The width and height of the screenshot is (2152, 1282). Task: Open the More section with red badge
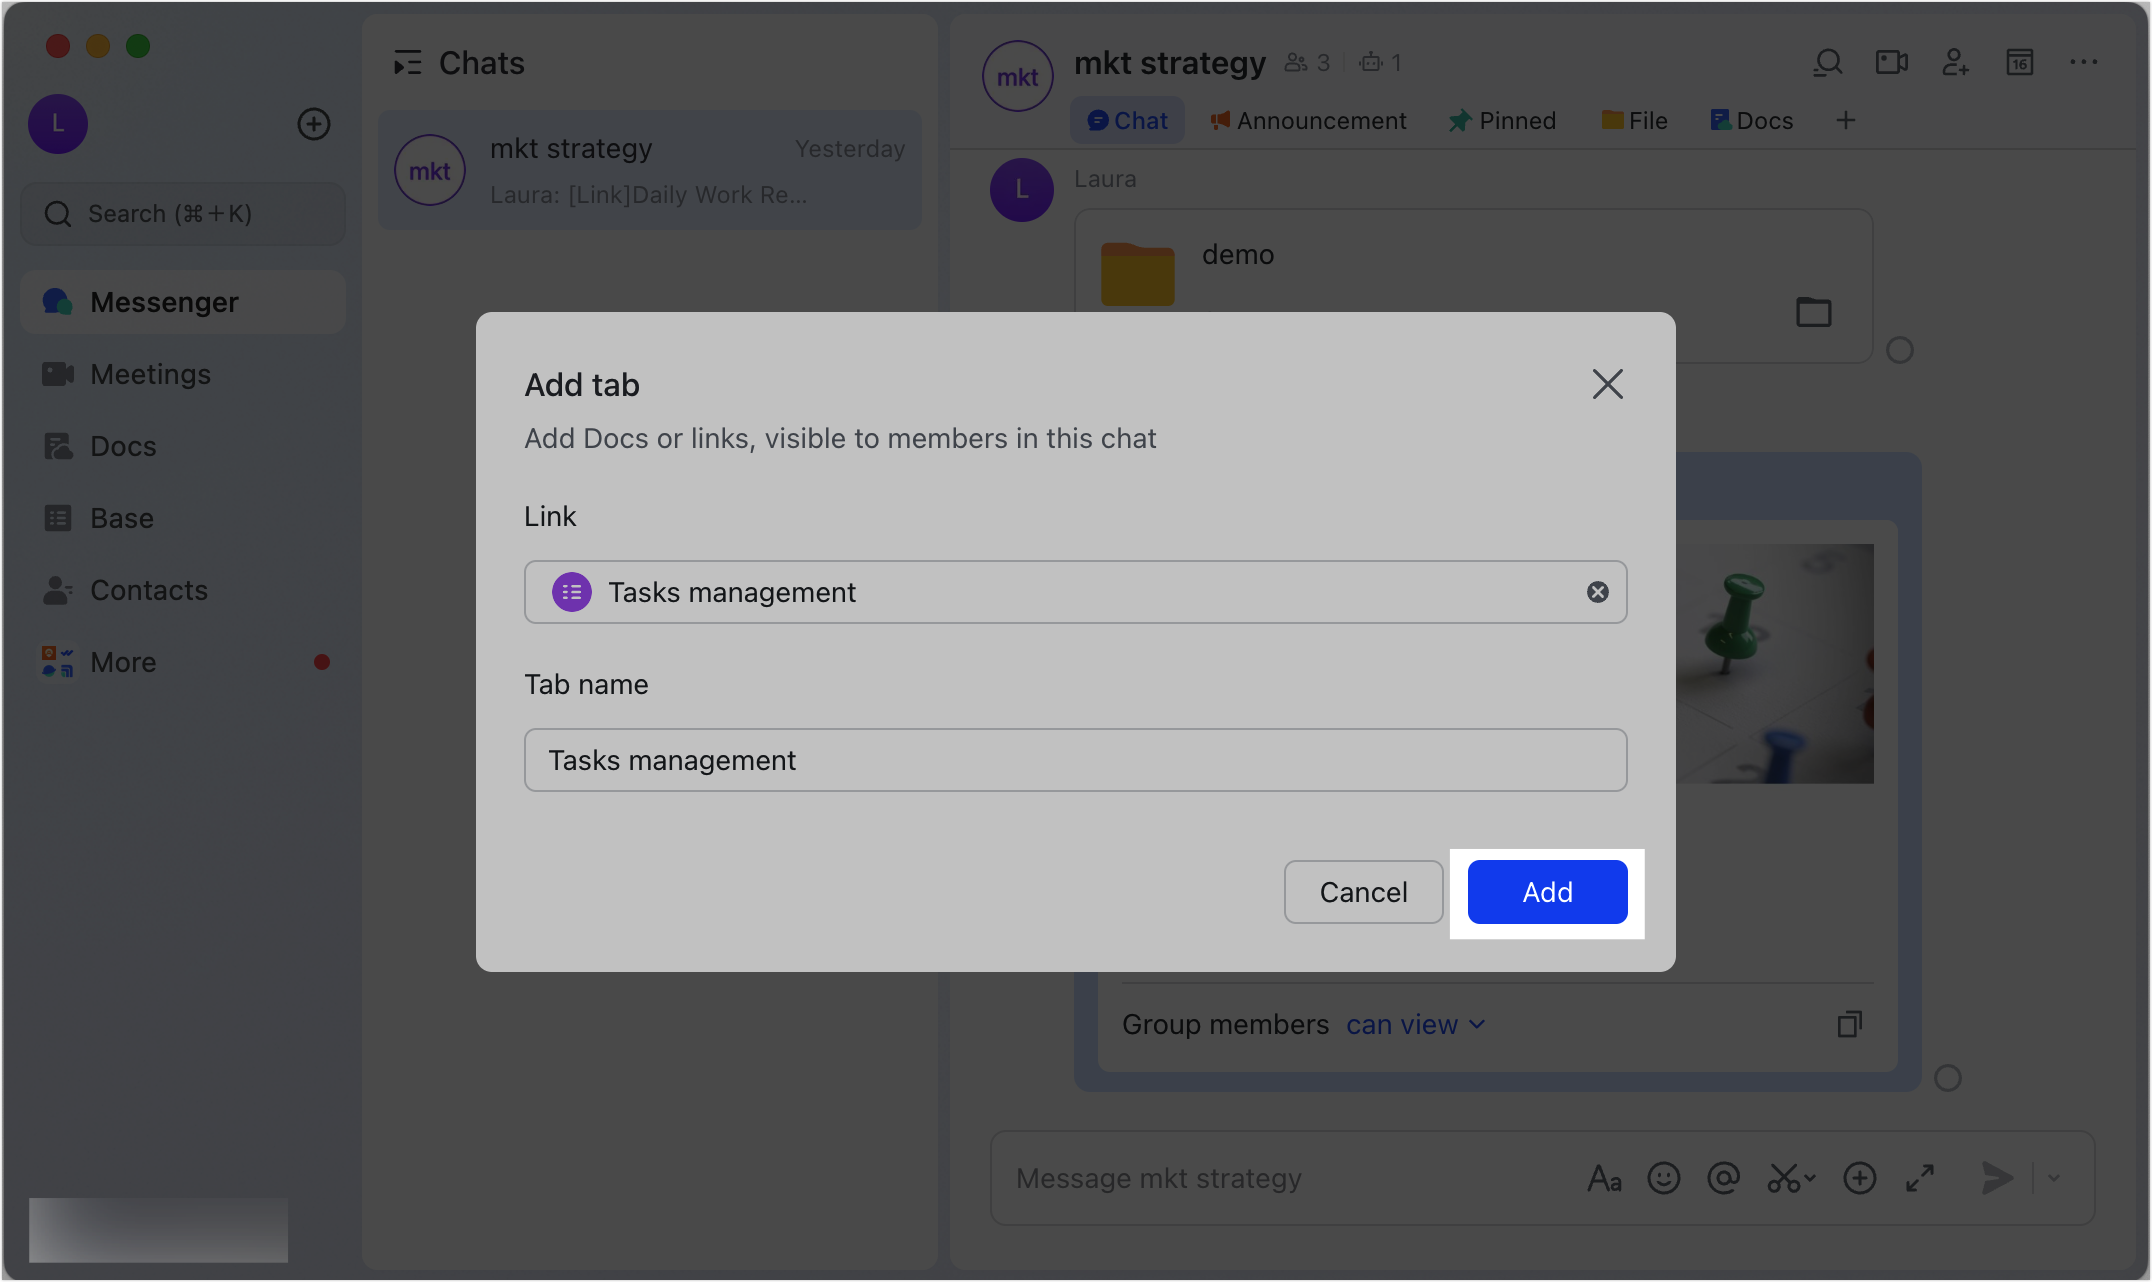(57, 662)
